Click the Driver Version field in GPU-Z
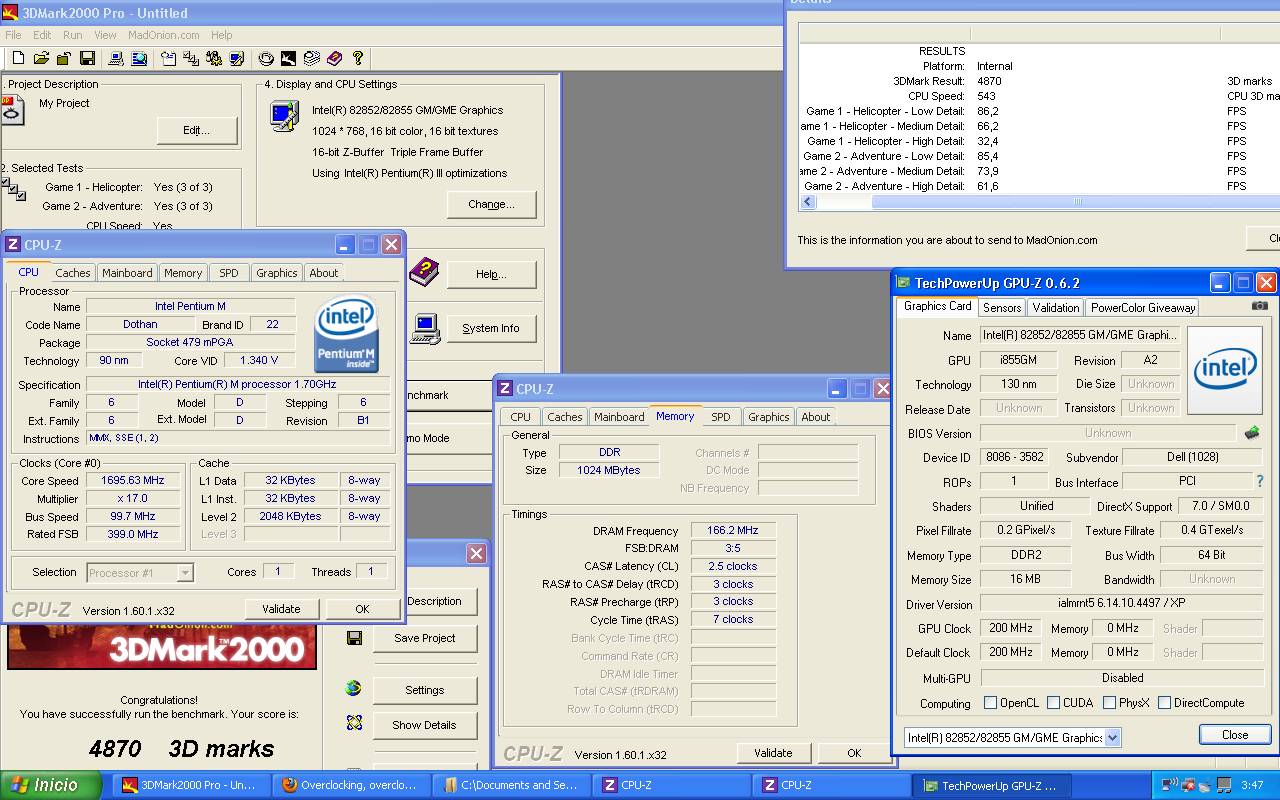The image size is (1280, 800). [x=1121, y=604]
